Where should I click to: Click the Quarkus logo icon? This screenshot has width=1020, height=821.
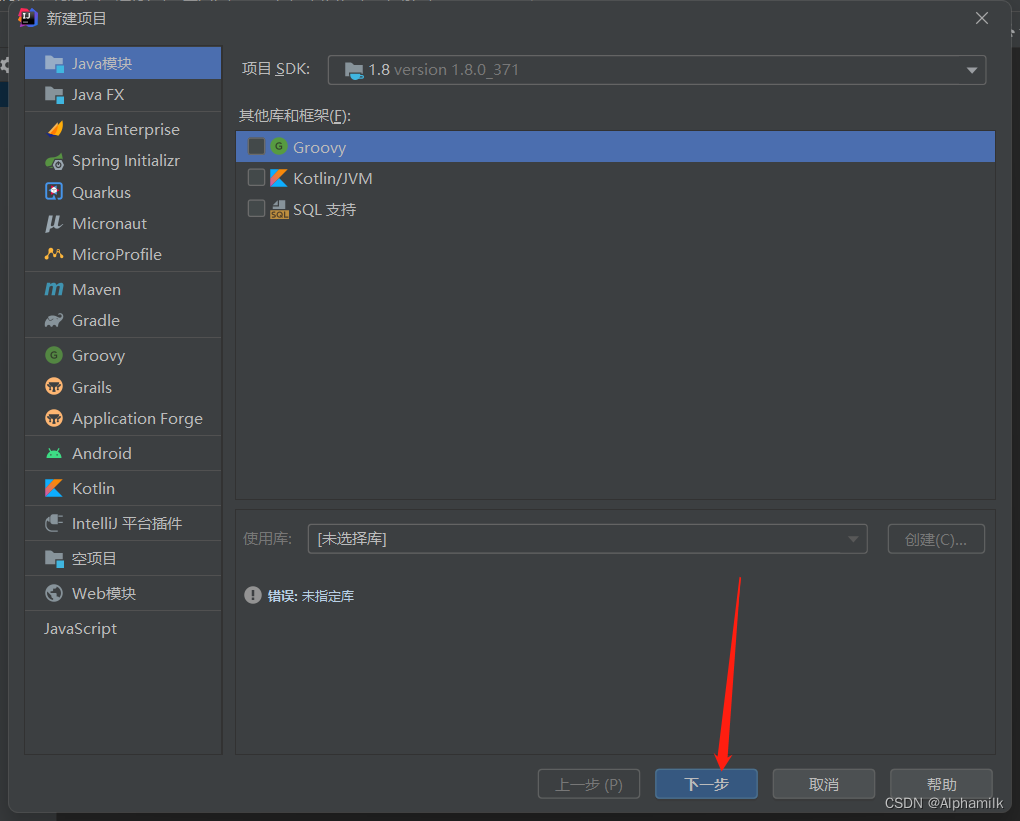pos(54,192)
